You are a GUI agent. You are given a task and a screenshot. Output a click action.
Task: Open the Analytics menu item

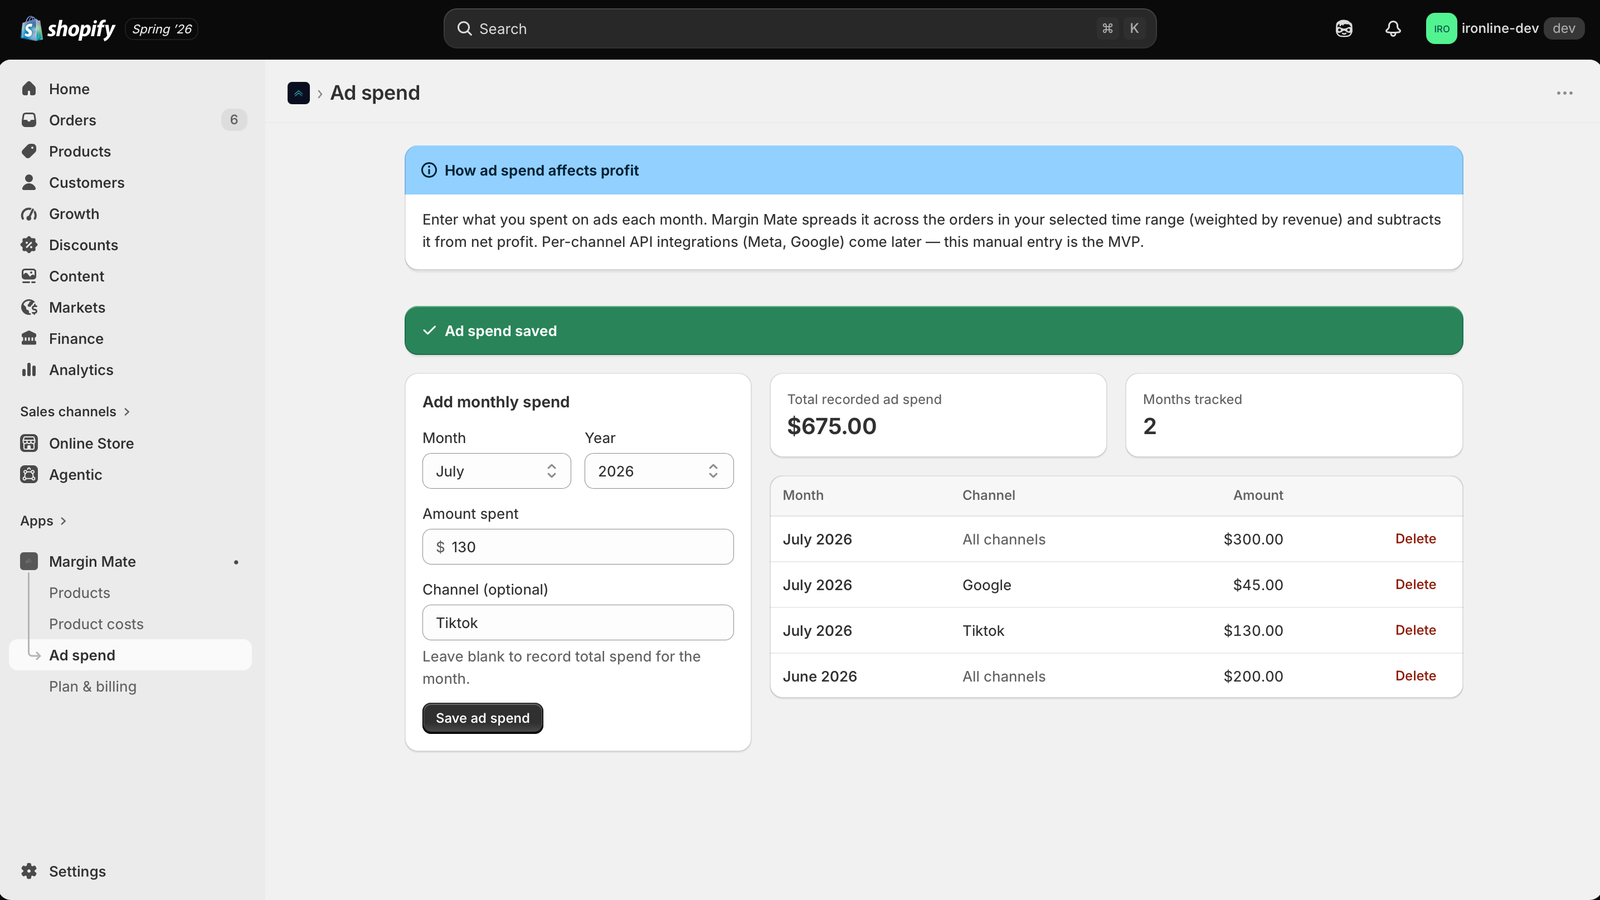click(x=130, y=370)
